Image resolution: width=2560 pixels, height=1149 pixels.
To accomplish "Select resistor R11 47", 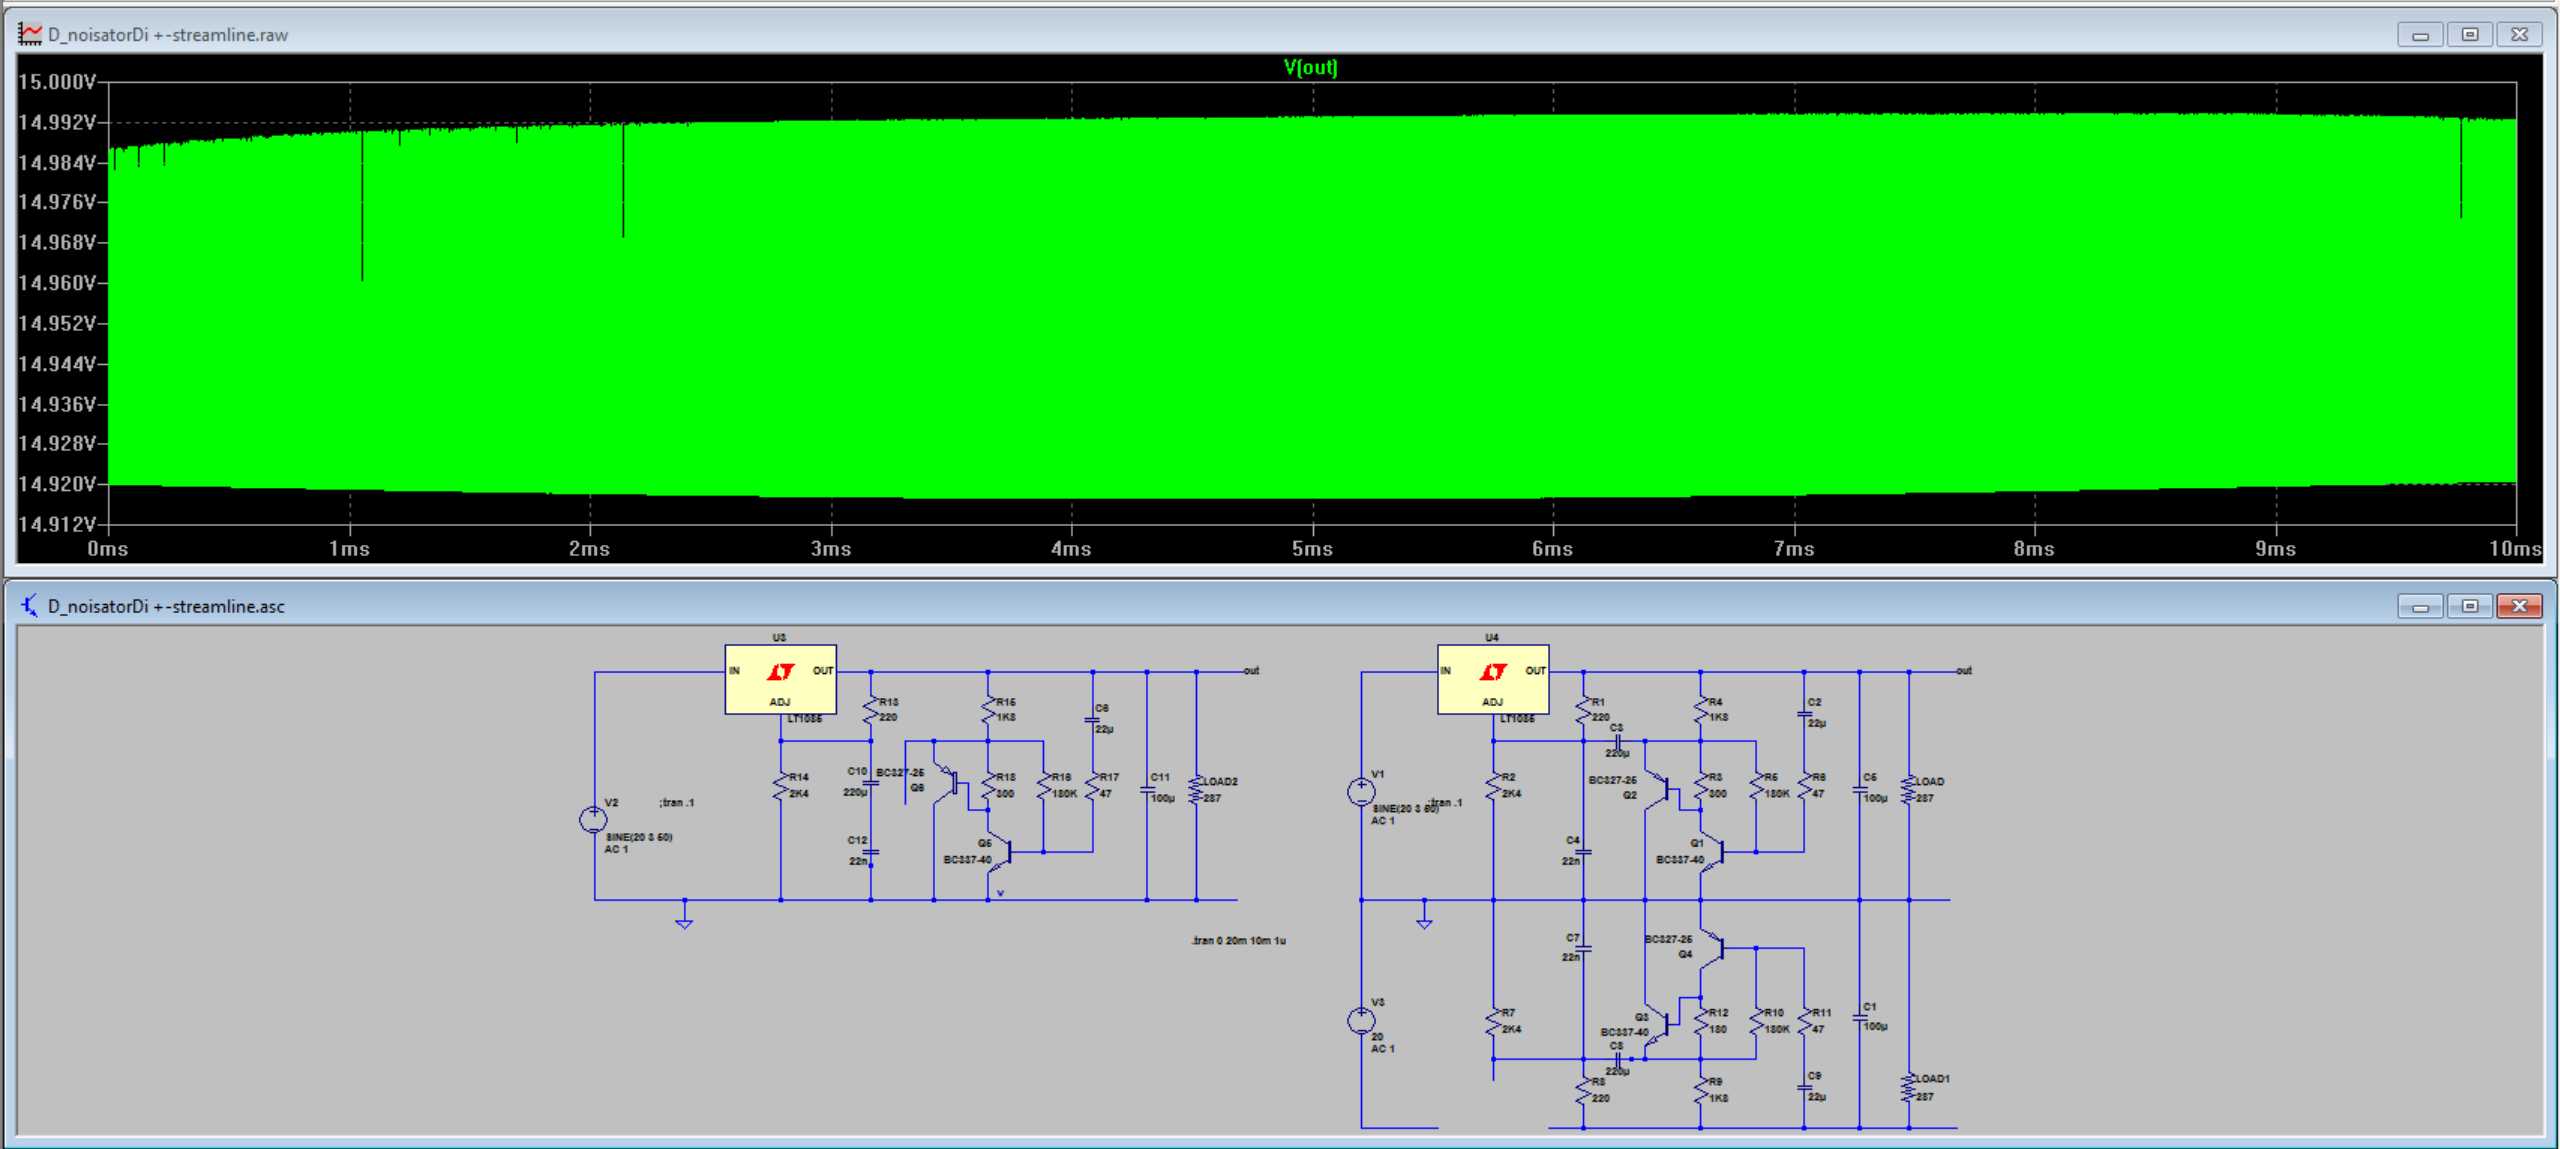I will click(x=1805, y=1021).
